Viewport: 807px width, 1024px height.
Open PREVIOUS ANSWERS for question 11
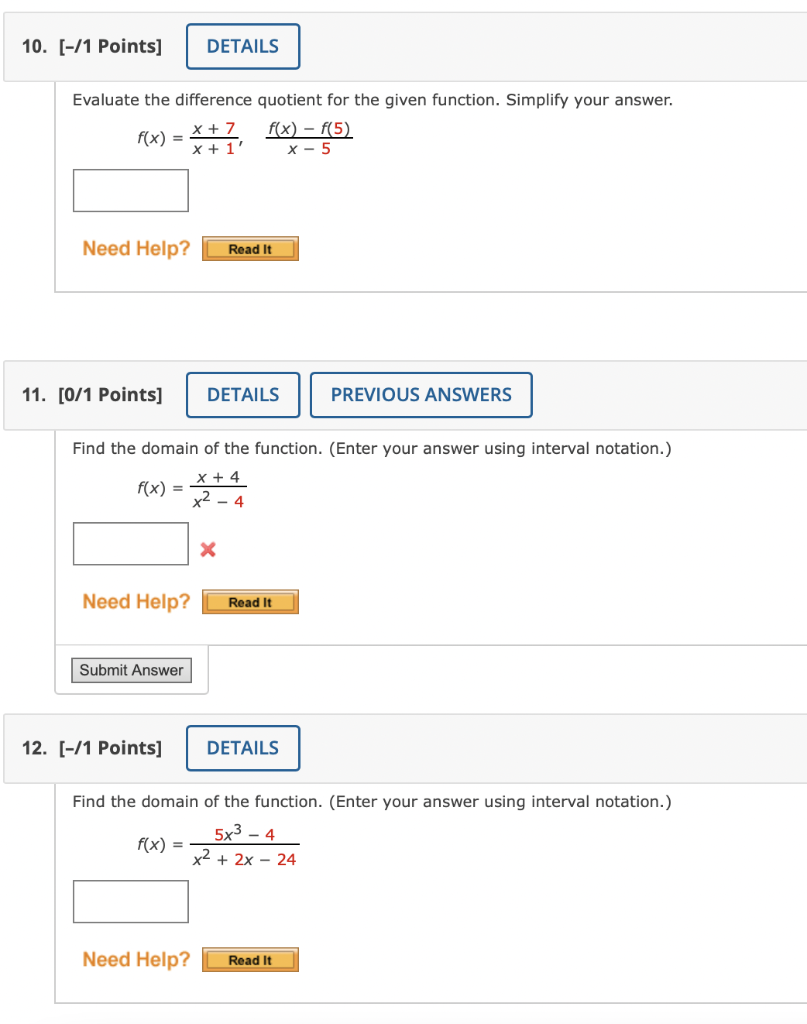[x=421, y=395]
